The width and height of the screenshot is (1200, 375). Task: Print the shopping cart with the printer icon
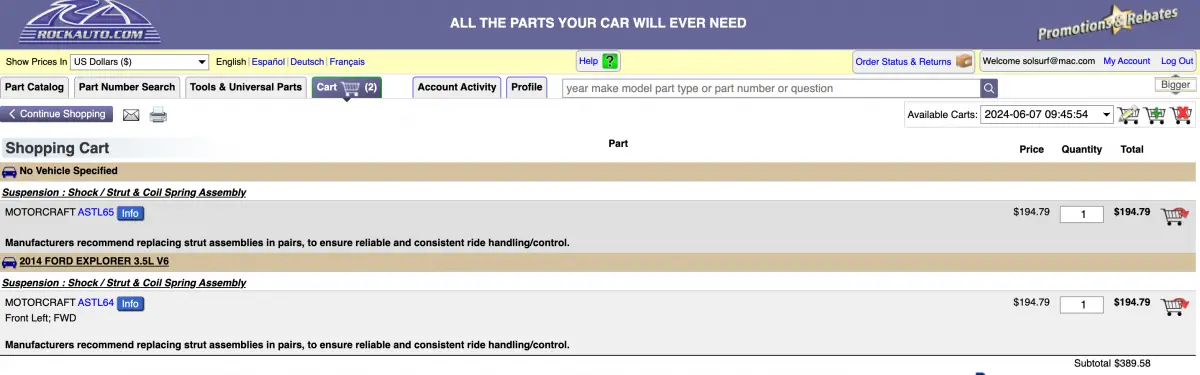point(158,115)
